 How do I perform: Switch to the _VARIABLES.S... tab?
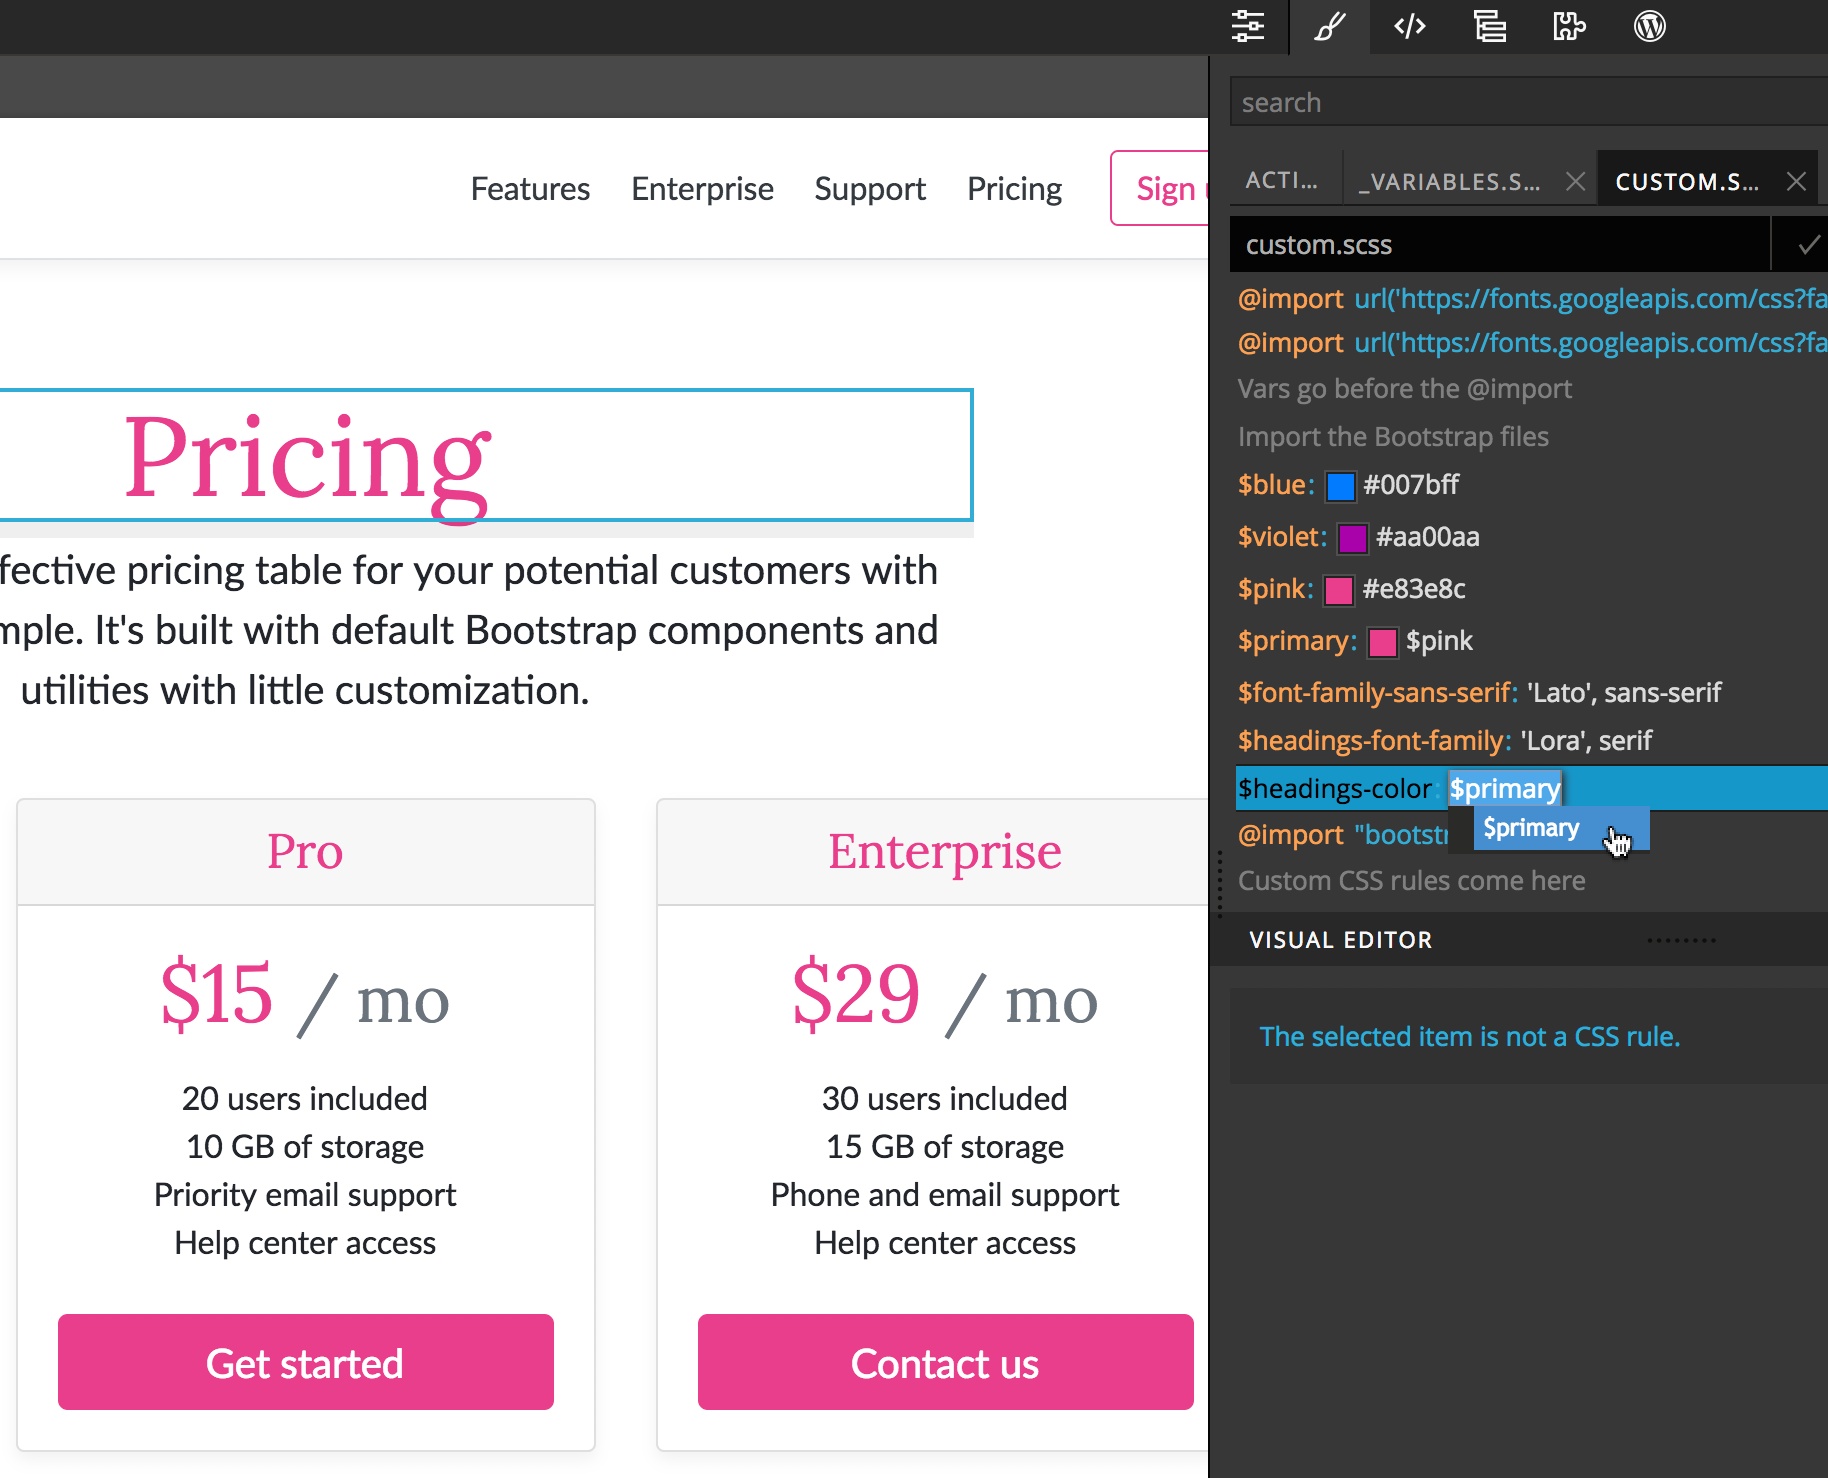[x=1449, y=181]
